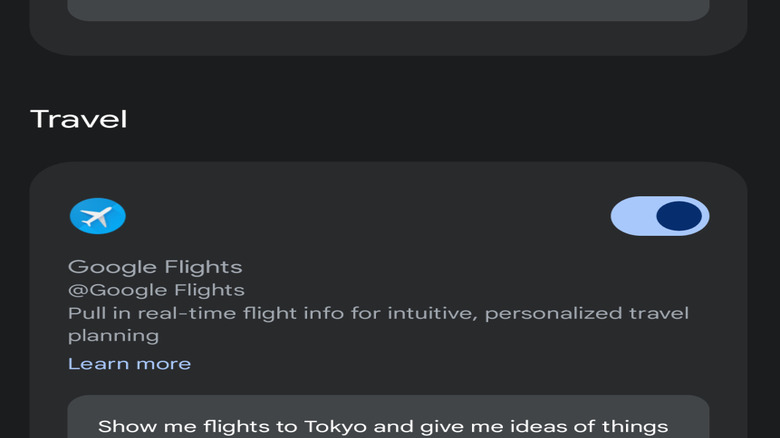Click the dark background beside Travel heading
The width and height of the screenshot is (780, 438).
coord(450,119)
